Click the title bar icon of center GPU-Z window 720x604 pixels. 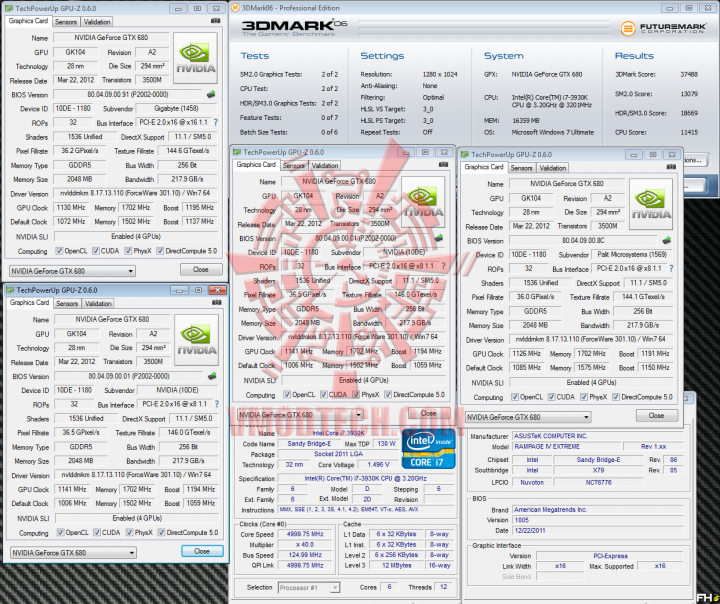click(x=236, y=152)
